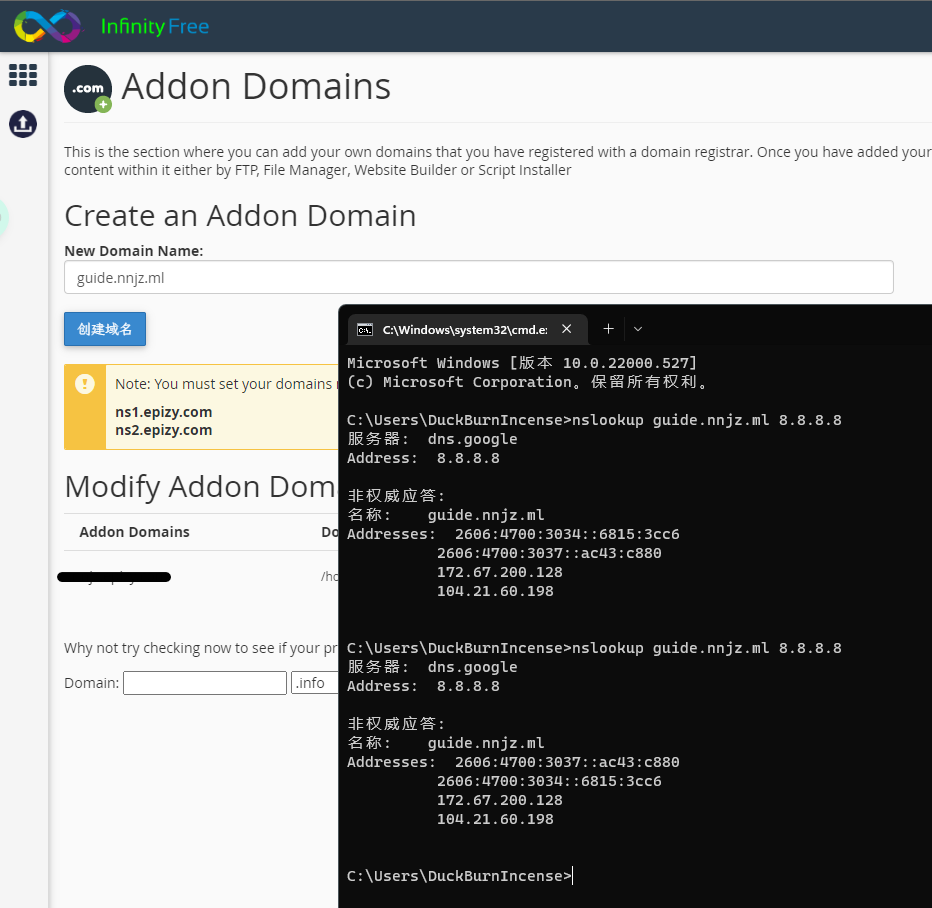Click the yellow warning exclamation icon
The image size is (932, 908).
[85, 383]
